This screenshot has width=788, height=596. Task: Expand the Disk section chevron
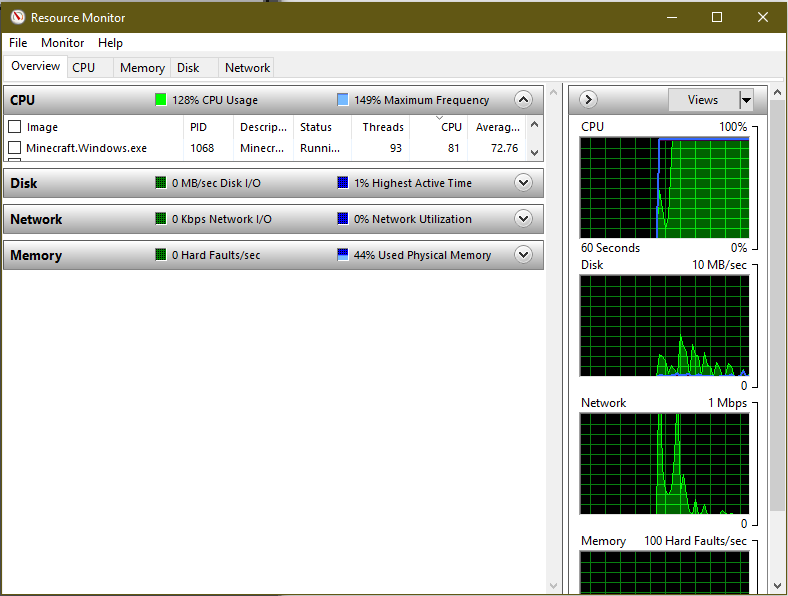pos(522,183)
